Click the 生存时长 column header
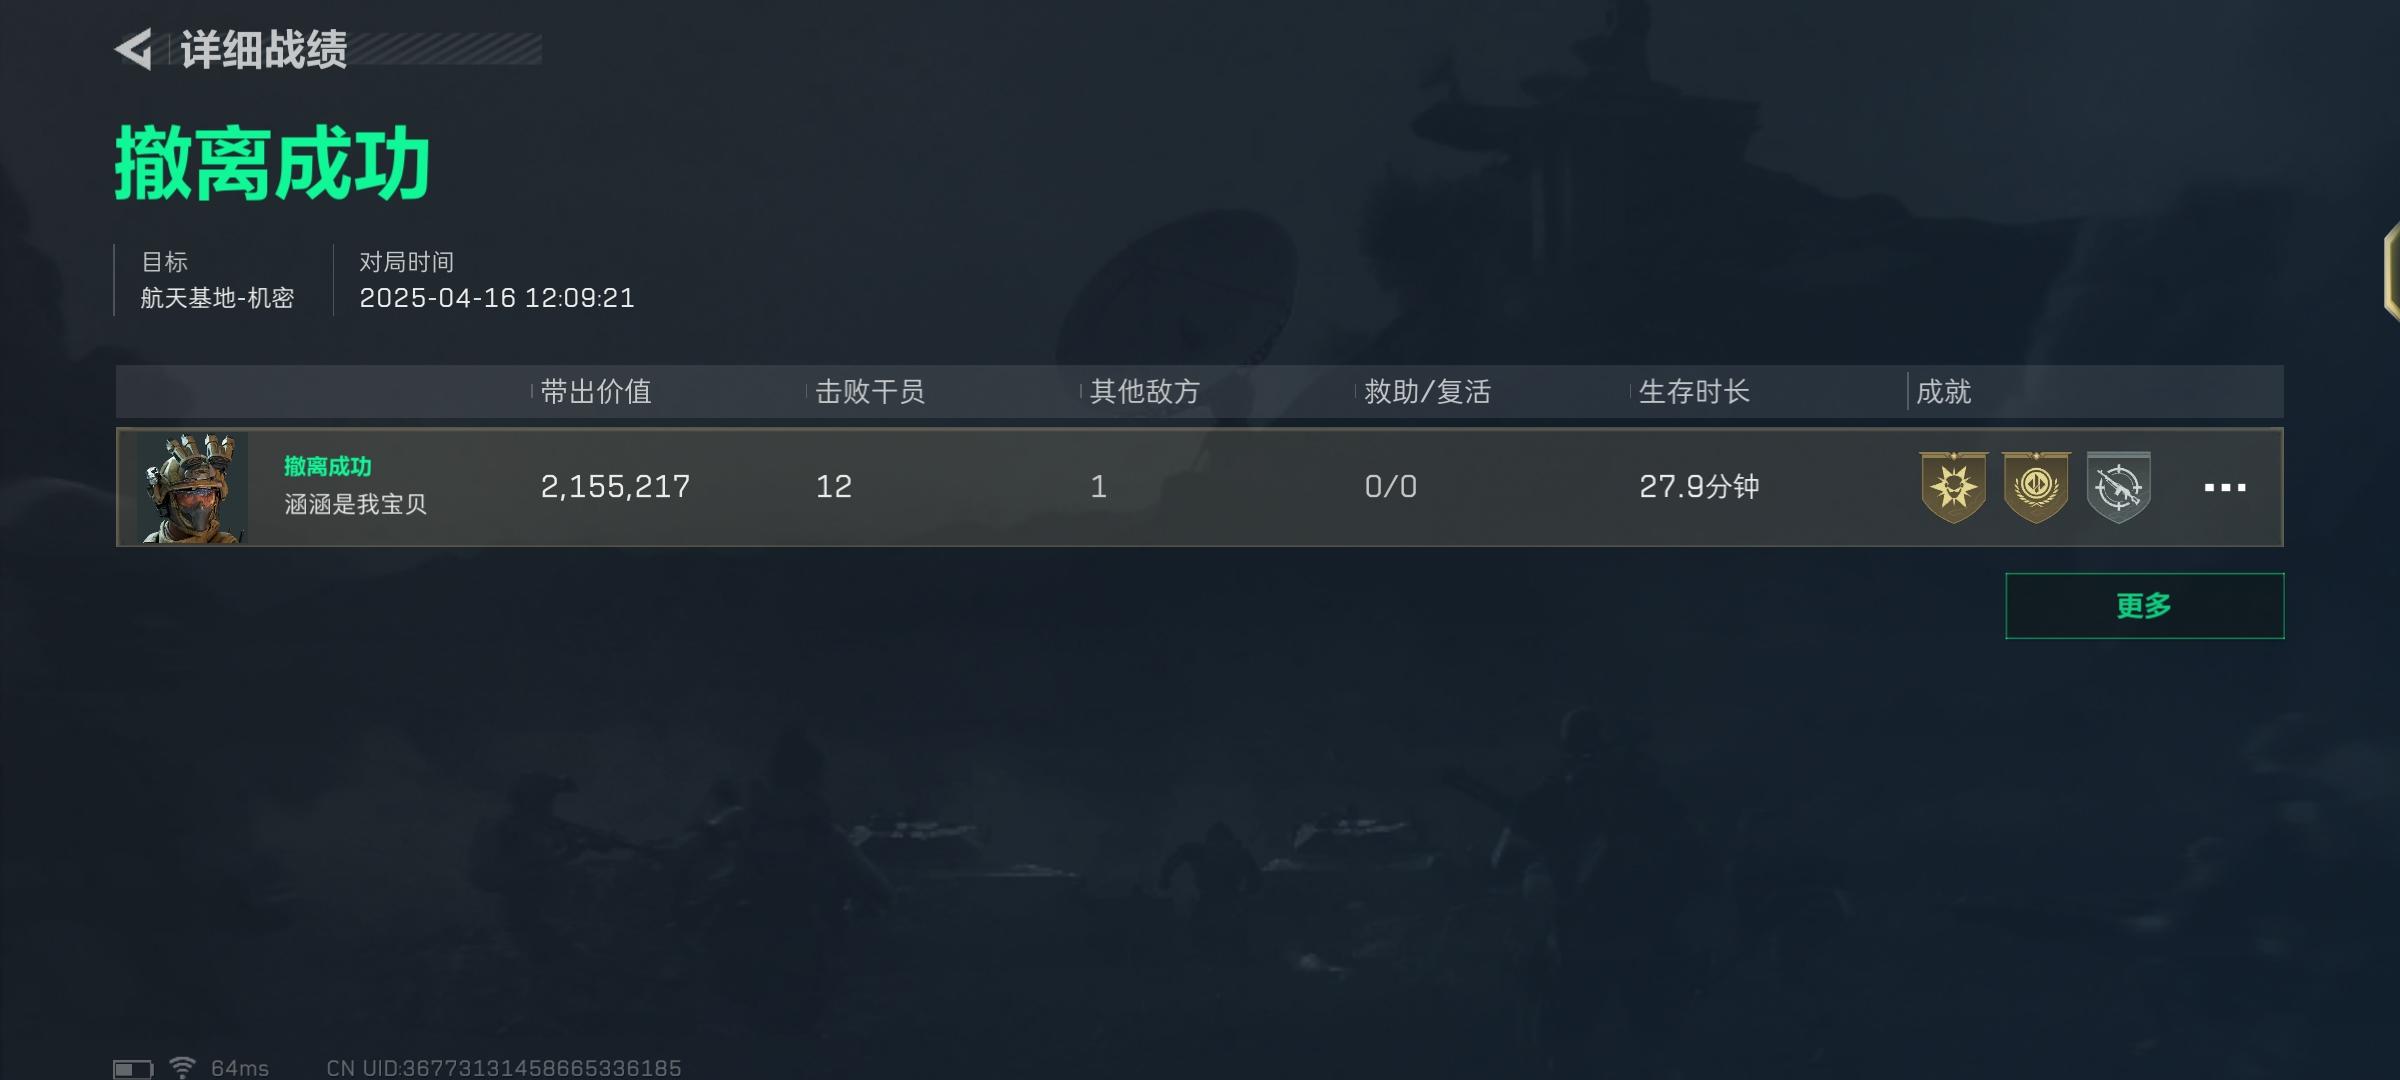This screenshot has height=1080, width=2400. click(1694, 391)
